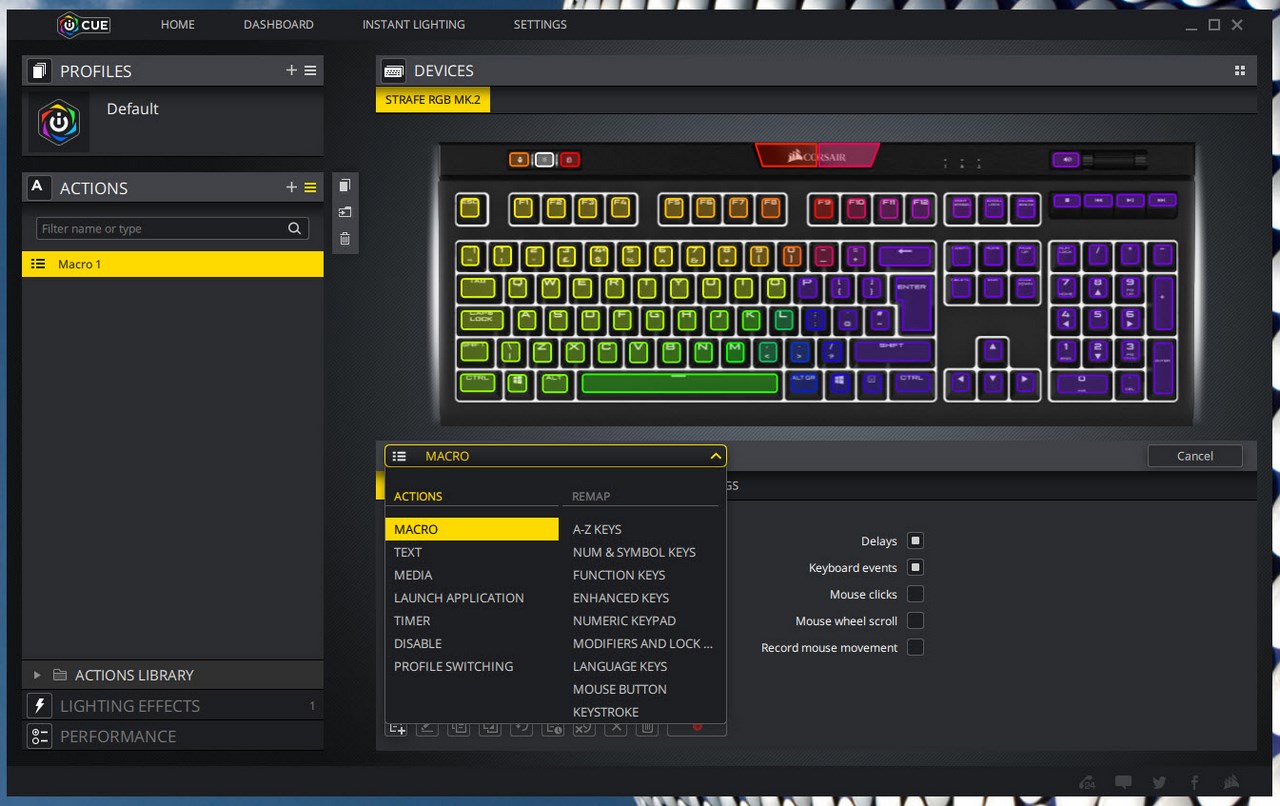Image resolution: width=1280 pixels, height=806 pixels.
Task: Select ENHANCED KEYS remap option
Action: pos(621,598)
